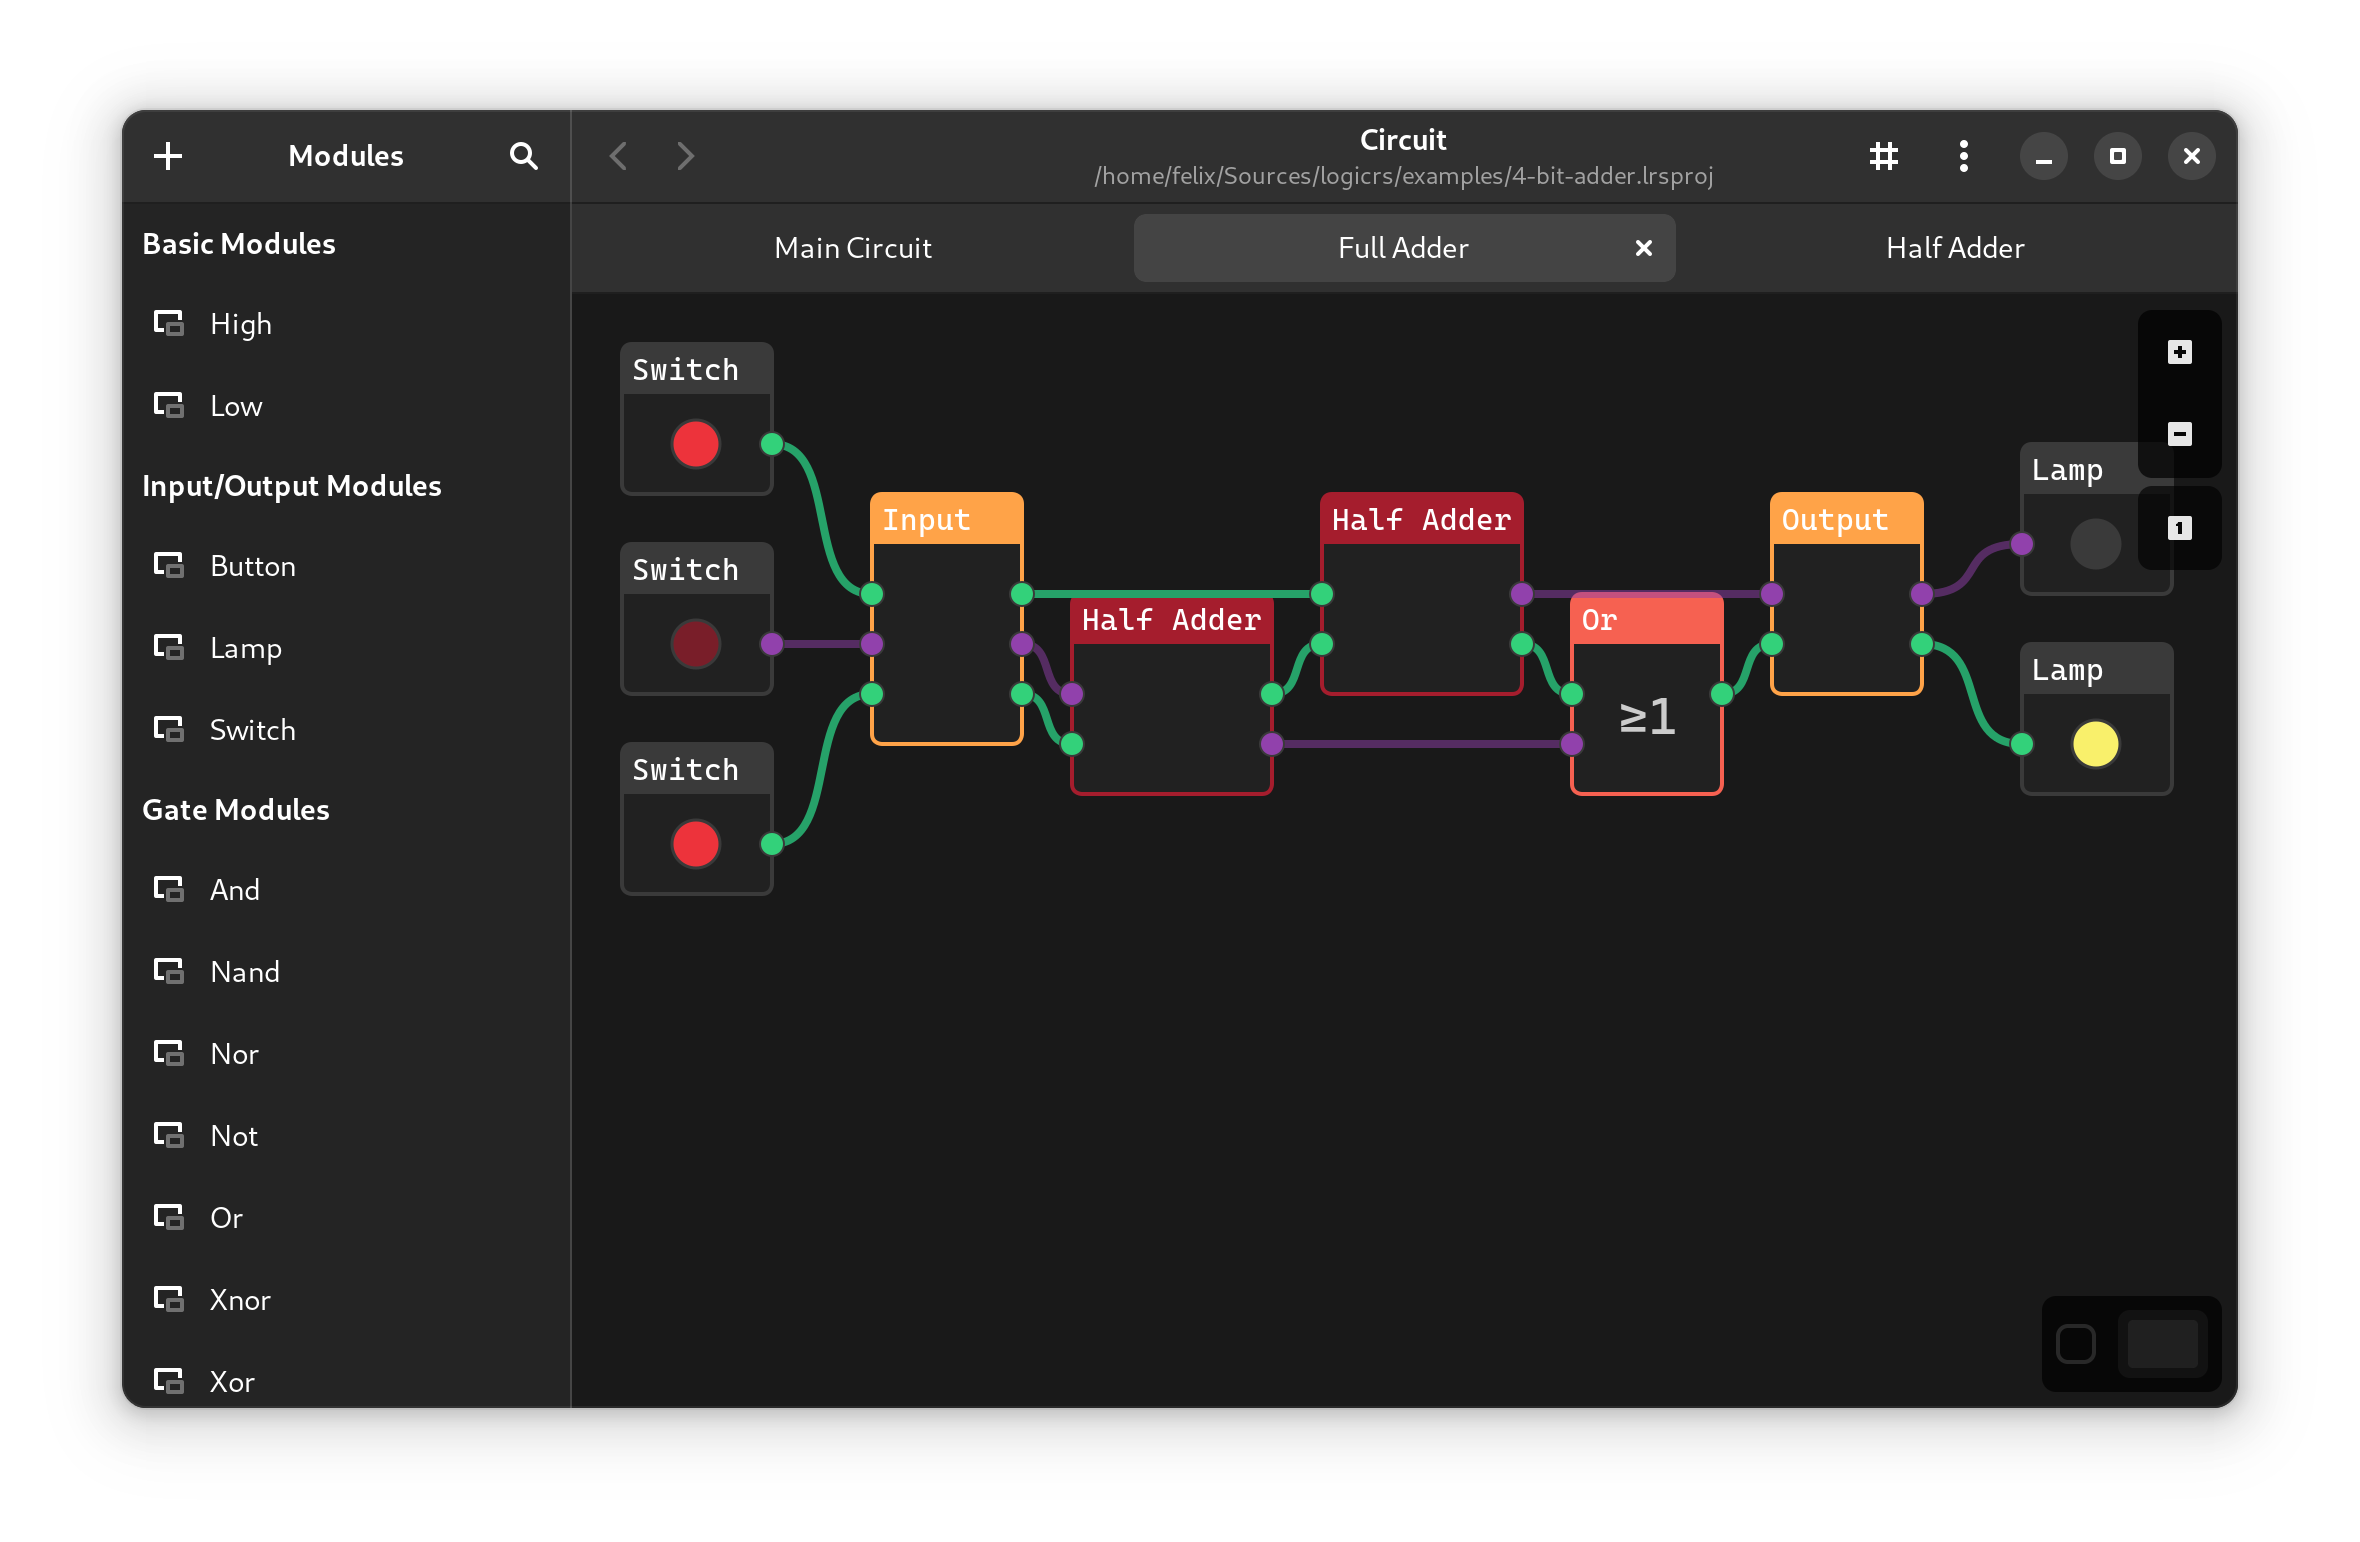Click the zoom out button on canvas
This screenshot has height=1542, width=2360.
point(2178,435)
